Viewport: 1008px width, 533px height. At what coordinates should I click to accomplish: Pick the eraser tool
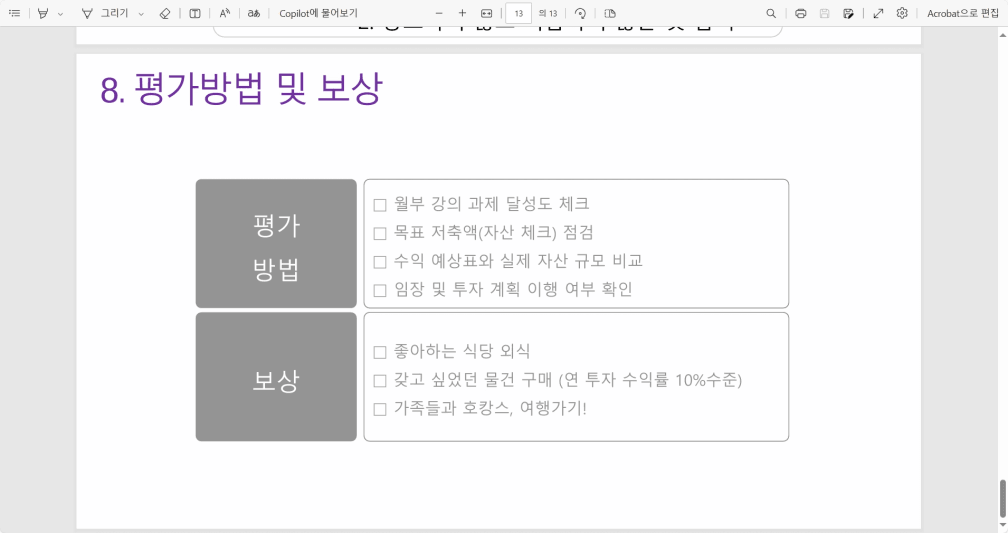tap(165, 13)
